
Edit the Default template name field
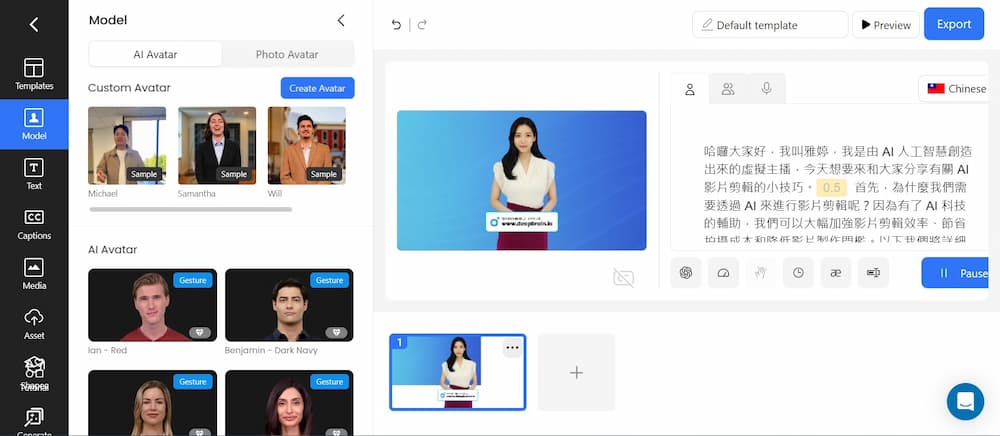point(770,25)
